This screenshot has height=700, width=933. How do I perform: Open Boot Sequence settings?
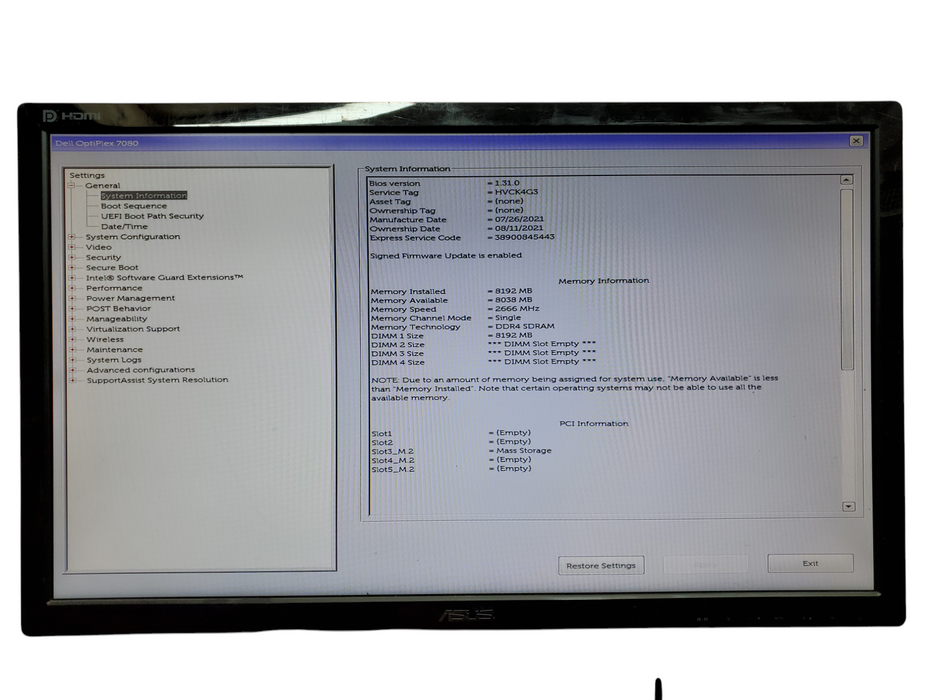point(133,206)
